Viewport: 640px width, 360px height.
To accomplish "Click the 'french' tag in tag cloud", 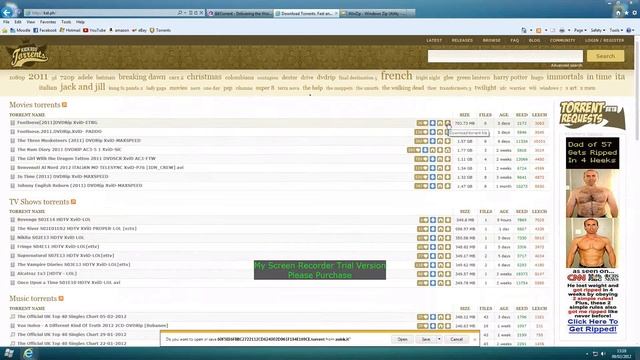I will tap(396, 76).
